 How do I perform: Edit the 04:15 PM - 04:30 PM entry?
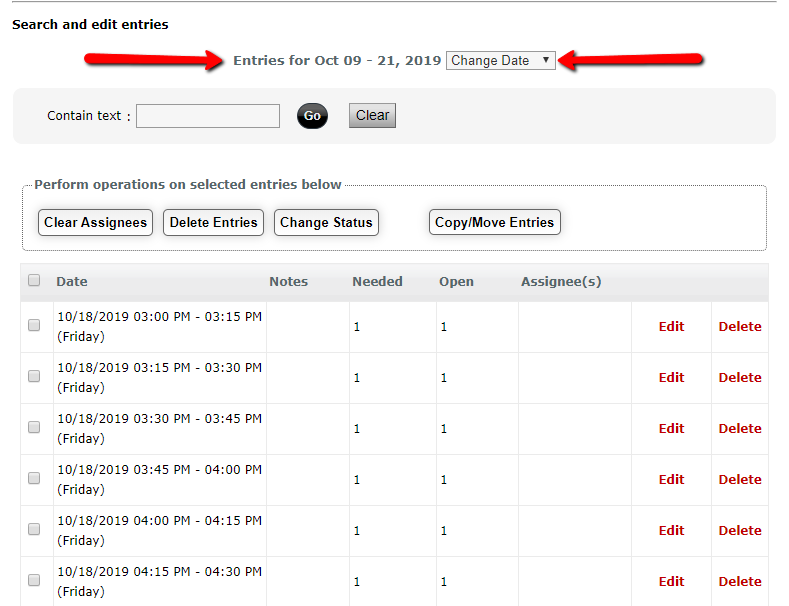(671, 581)
